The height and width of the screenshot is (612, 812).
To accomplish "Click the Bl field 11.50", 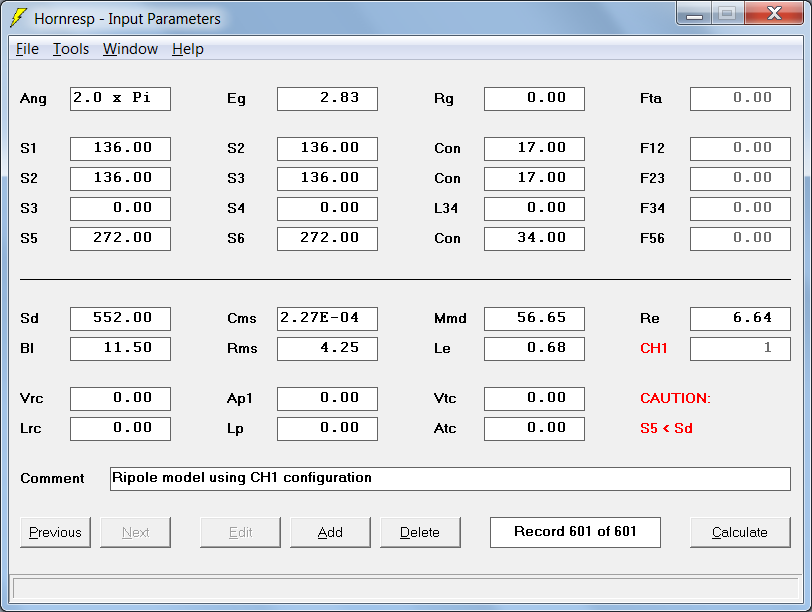I will coord(120,349).
